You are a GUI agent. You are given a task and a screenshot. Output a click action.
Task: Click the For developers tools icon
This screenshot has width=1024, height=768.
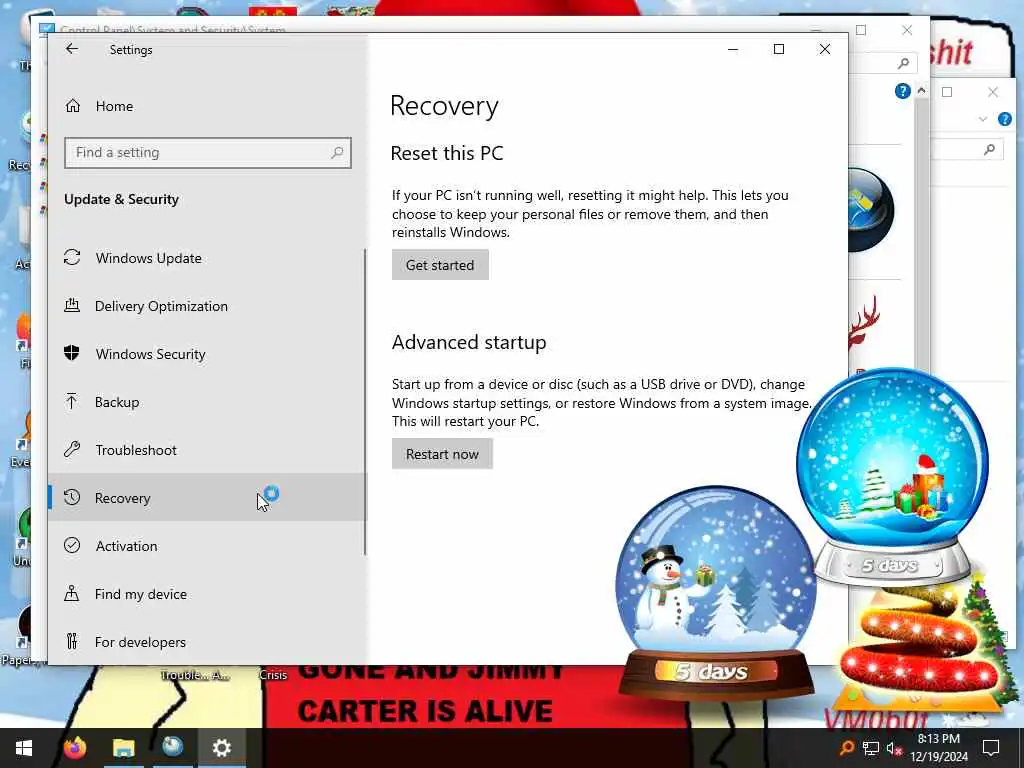coord(72,641)
